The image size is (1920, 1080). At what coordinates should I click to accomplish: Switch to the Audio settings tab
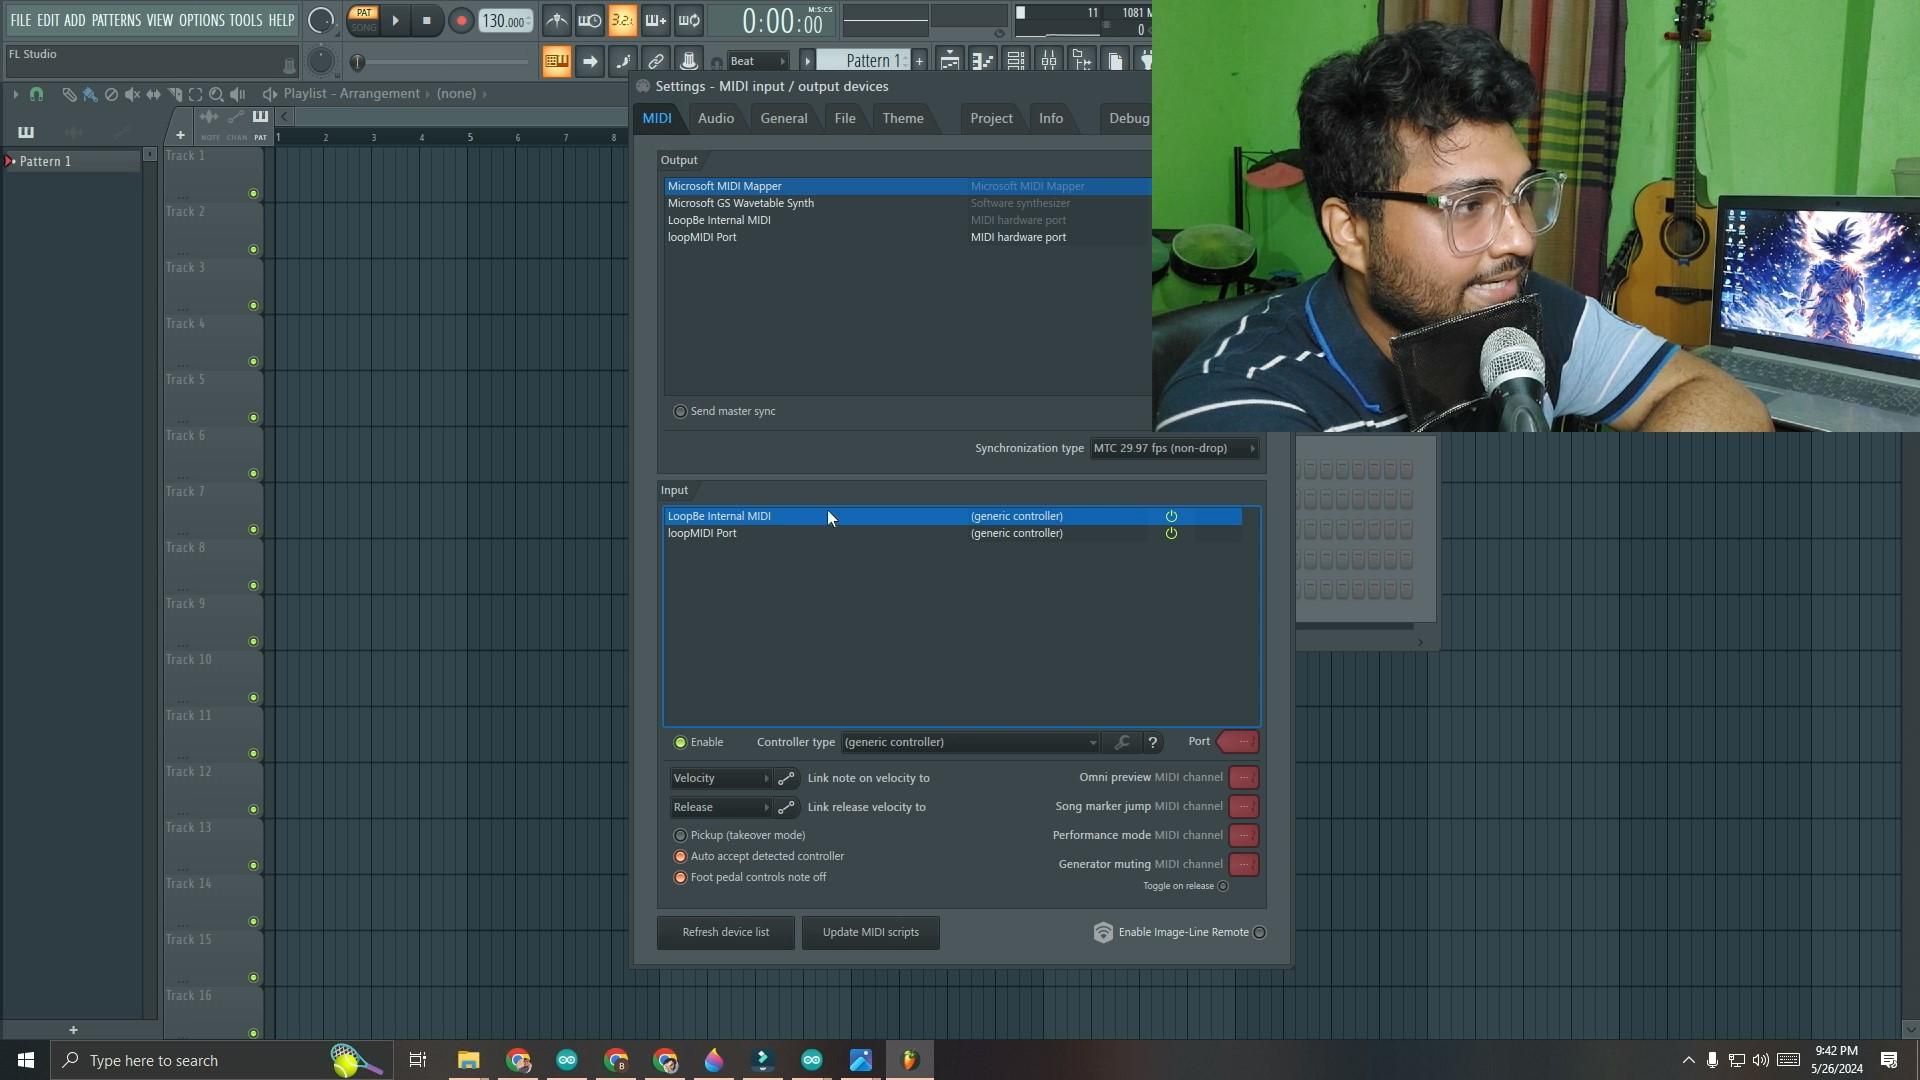coord(715,119)
